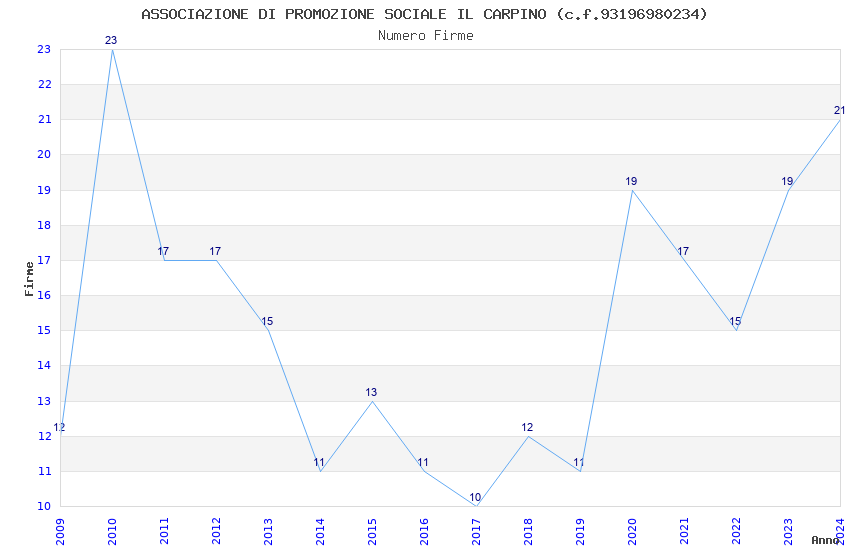The width and height of the screenshot is (850, 550).
Task: Click the y-axis value 14
Action: 44,366
